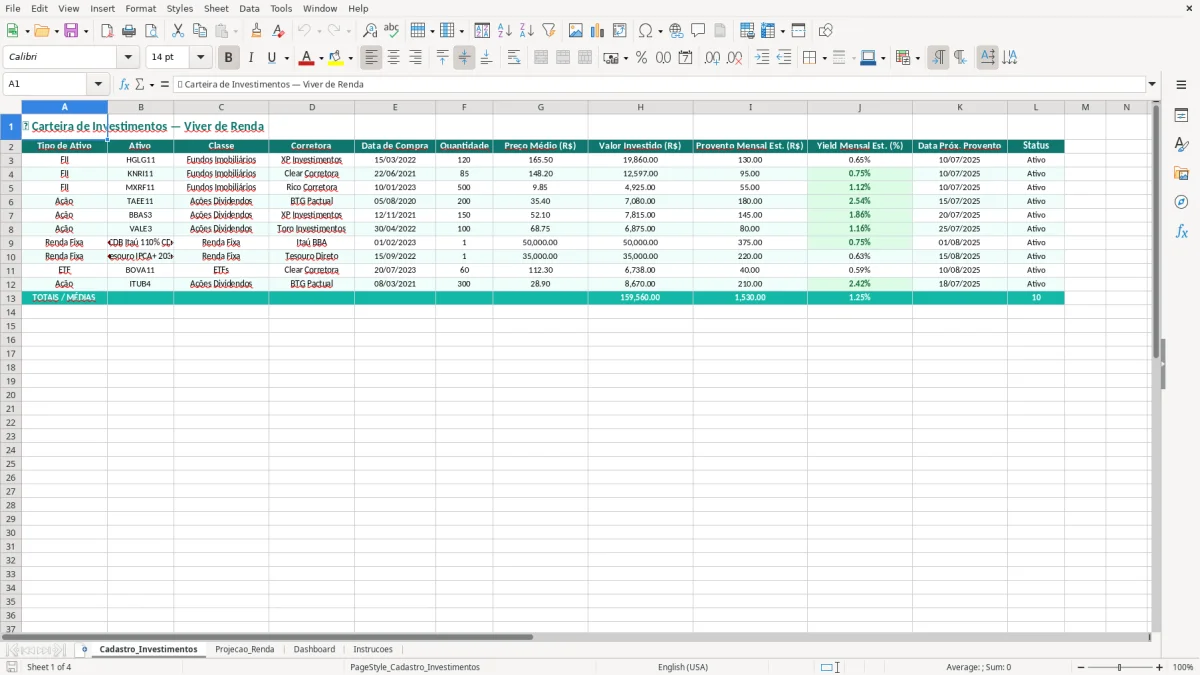Toggle Left-to-Right paragraph direction
The height and width of the screenshot is (675, 1200).
(938, 58)
